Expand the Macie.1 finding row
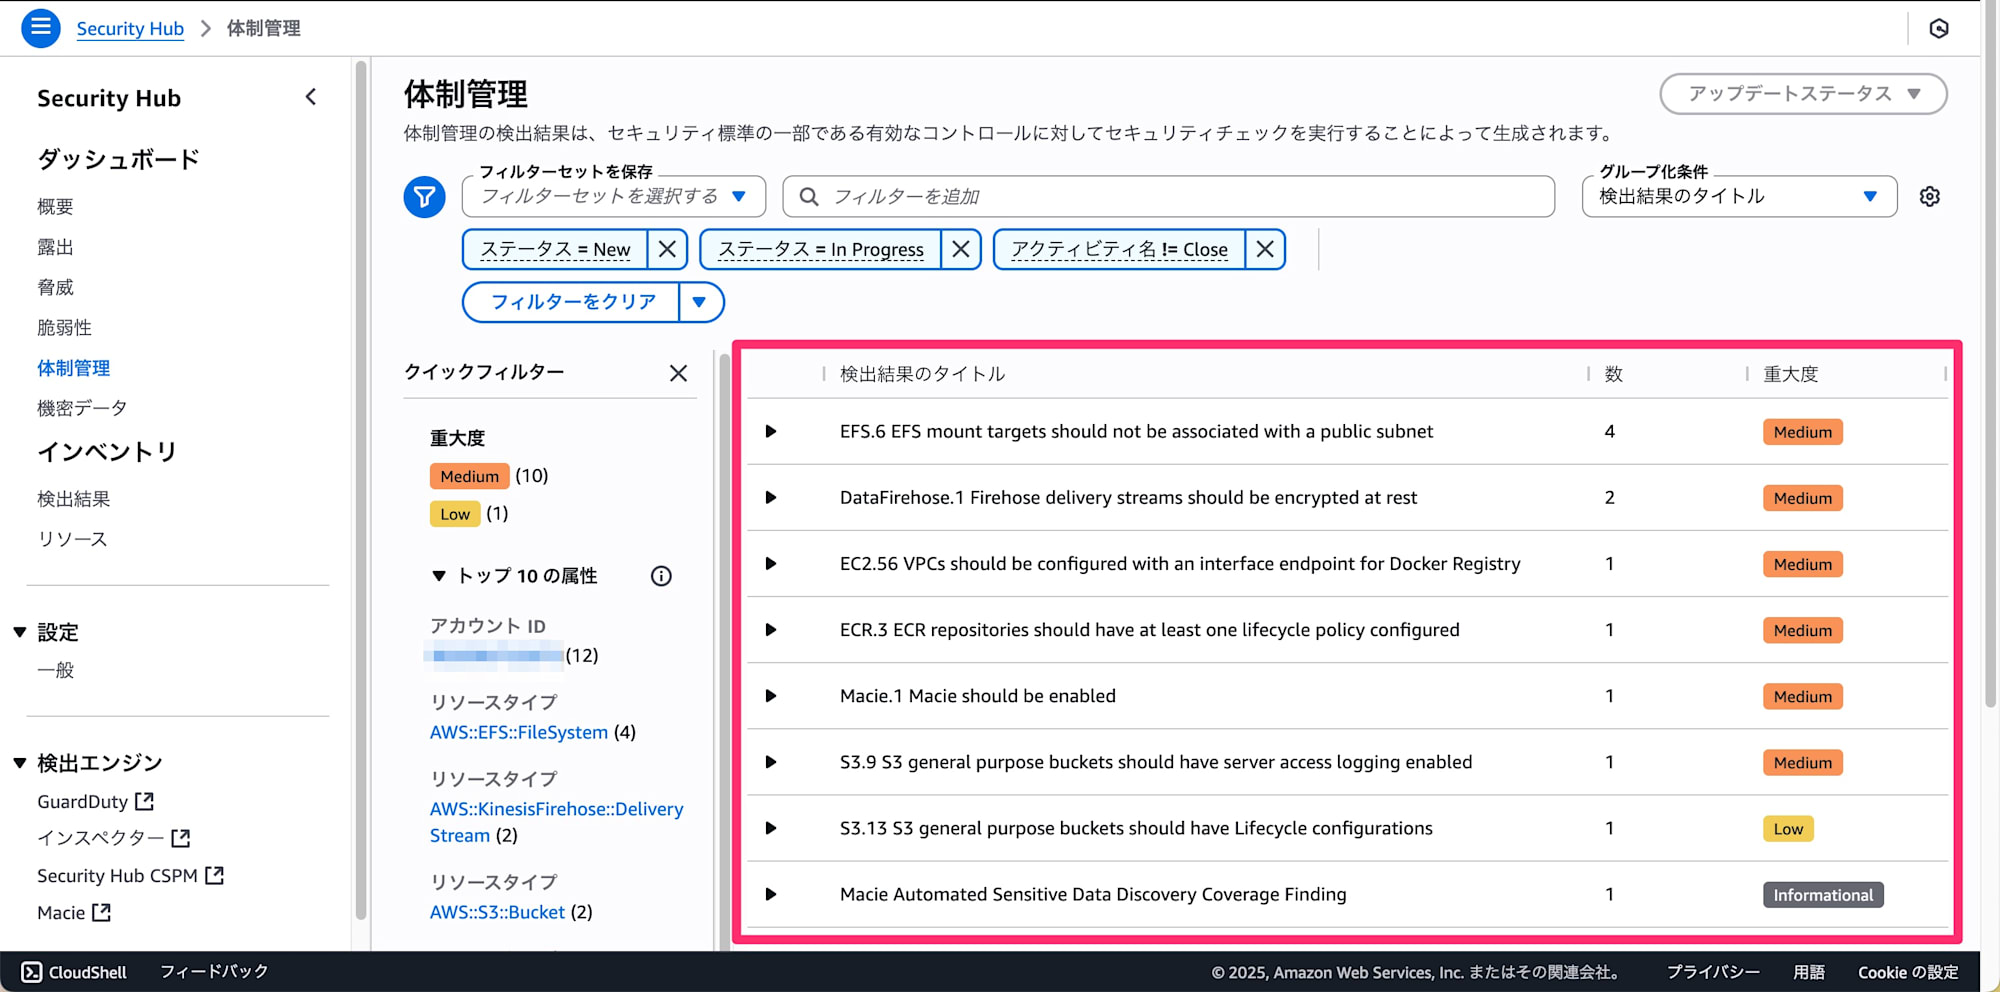Image resolution: width=2000 pixels, height=992 pixels. [771, 696]
